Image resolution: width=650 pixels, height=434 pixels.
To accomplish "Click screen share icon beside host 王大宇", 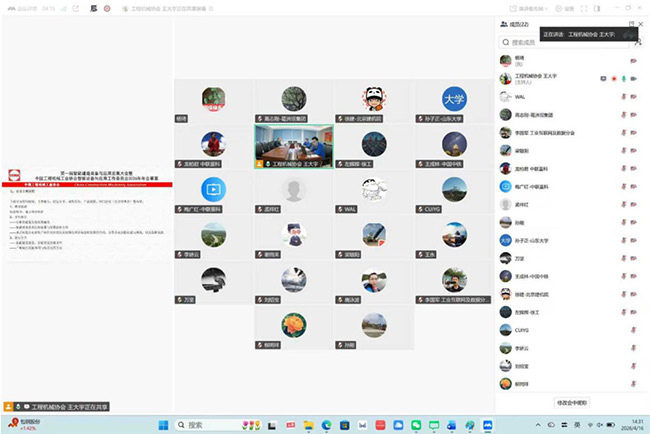I will [601, 78].
